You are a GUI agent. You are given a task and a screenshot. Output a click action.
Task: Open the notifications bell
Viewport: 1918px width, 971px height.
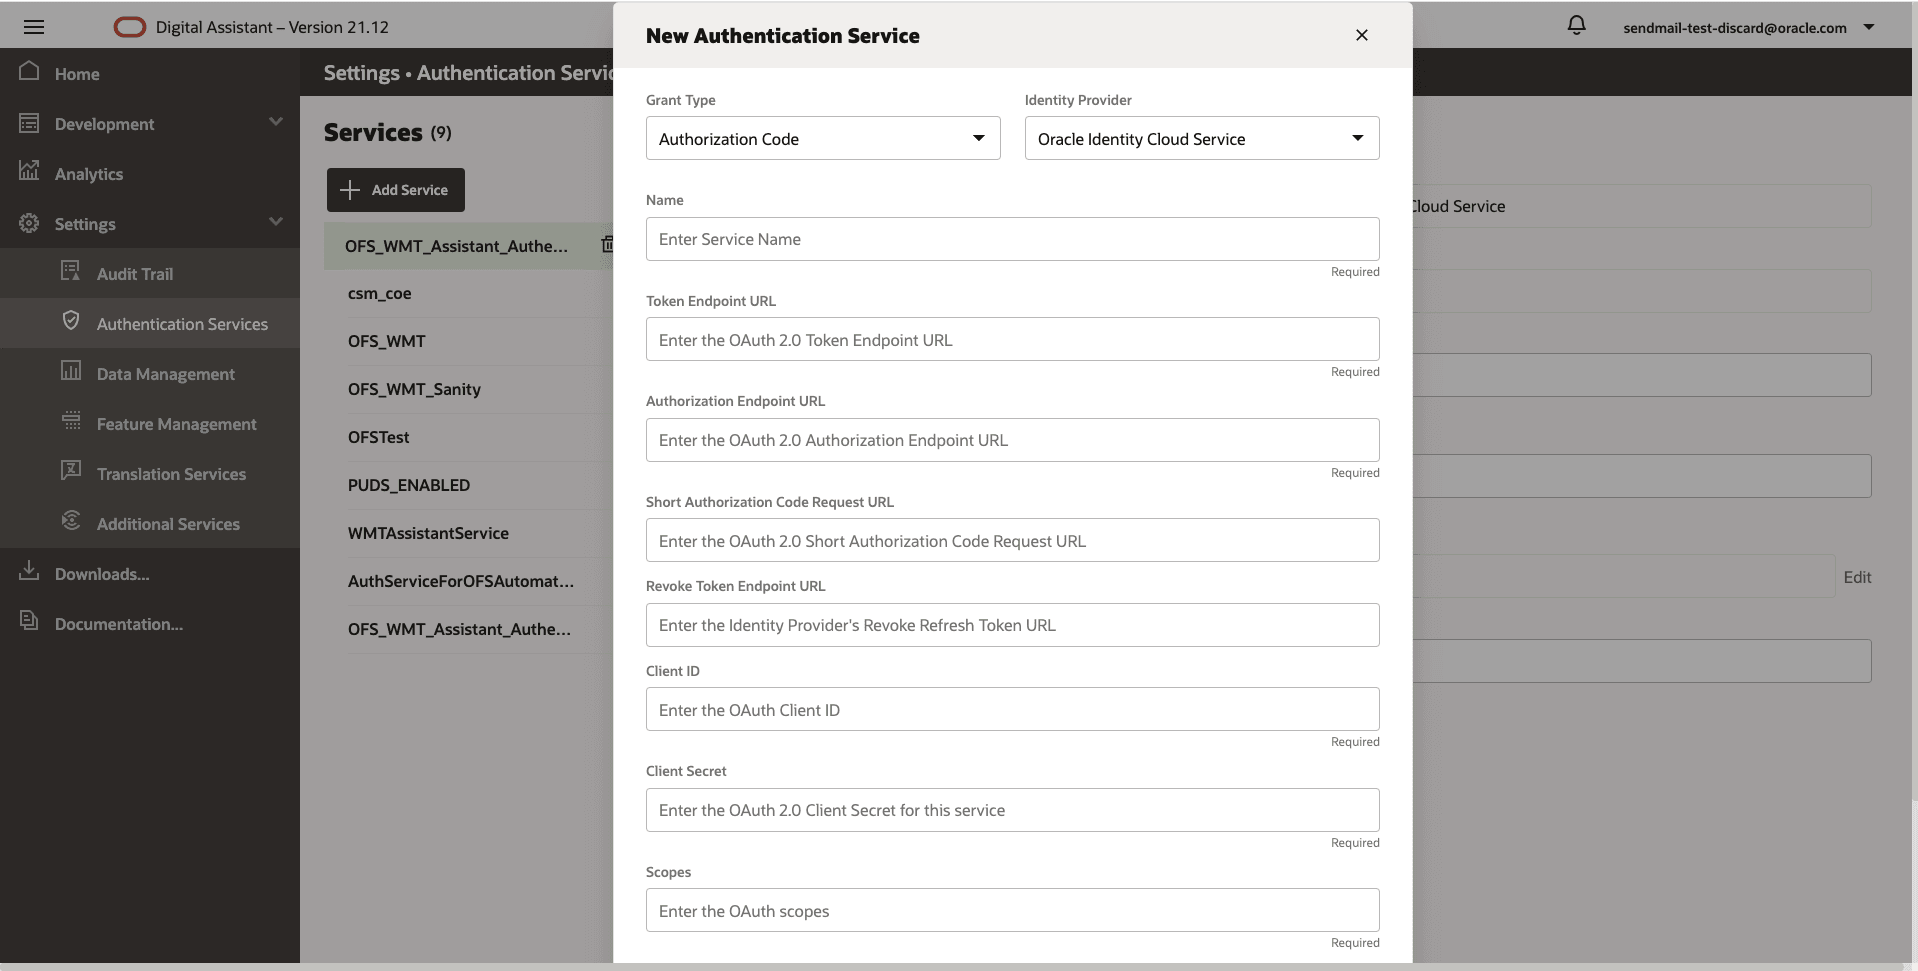click(x=1576, y=25)
